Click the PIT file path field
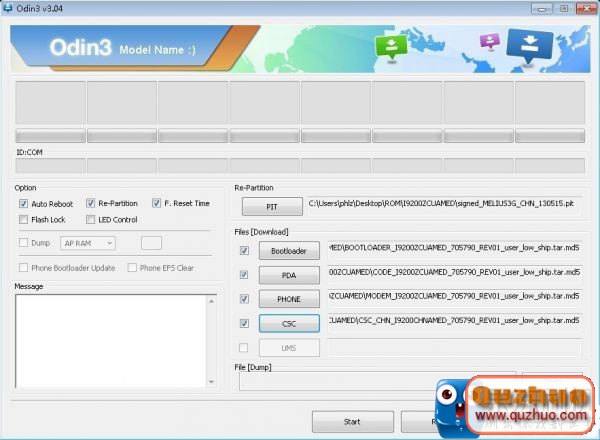This screenshot has width=600, height=440. pos(445,205)
